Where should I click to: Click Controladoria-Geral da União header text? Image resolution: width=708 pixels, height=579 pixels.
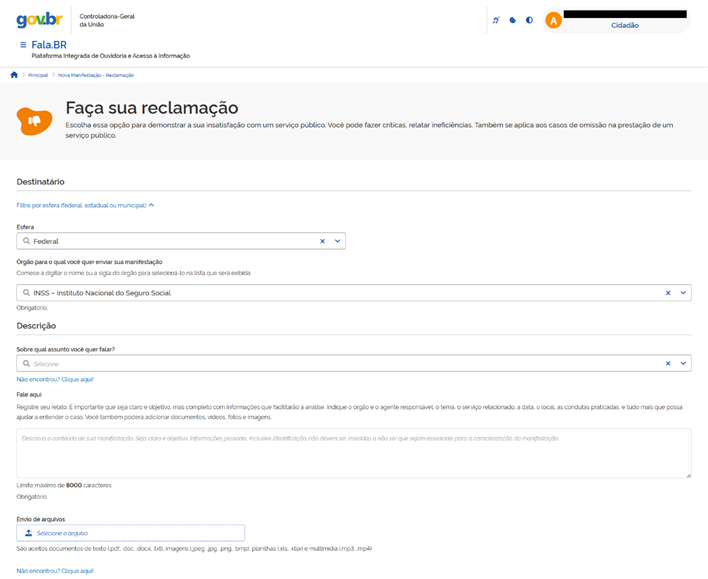click(107, 20)
